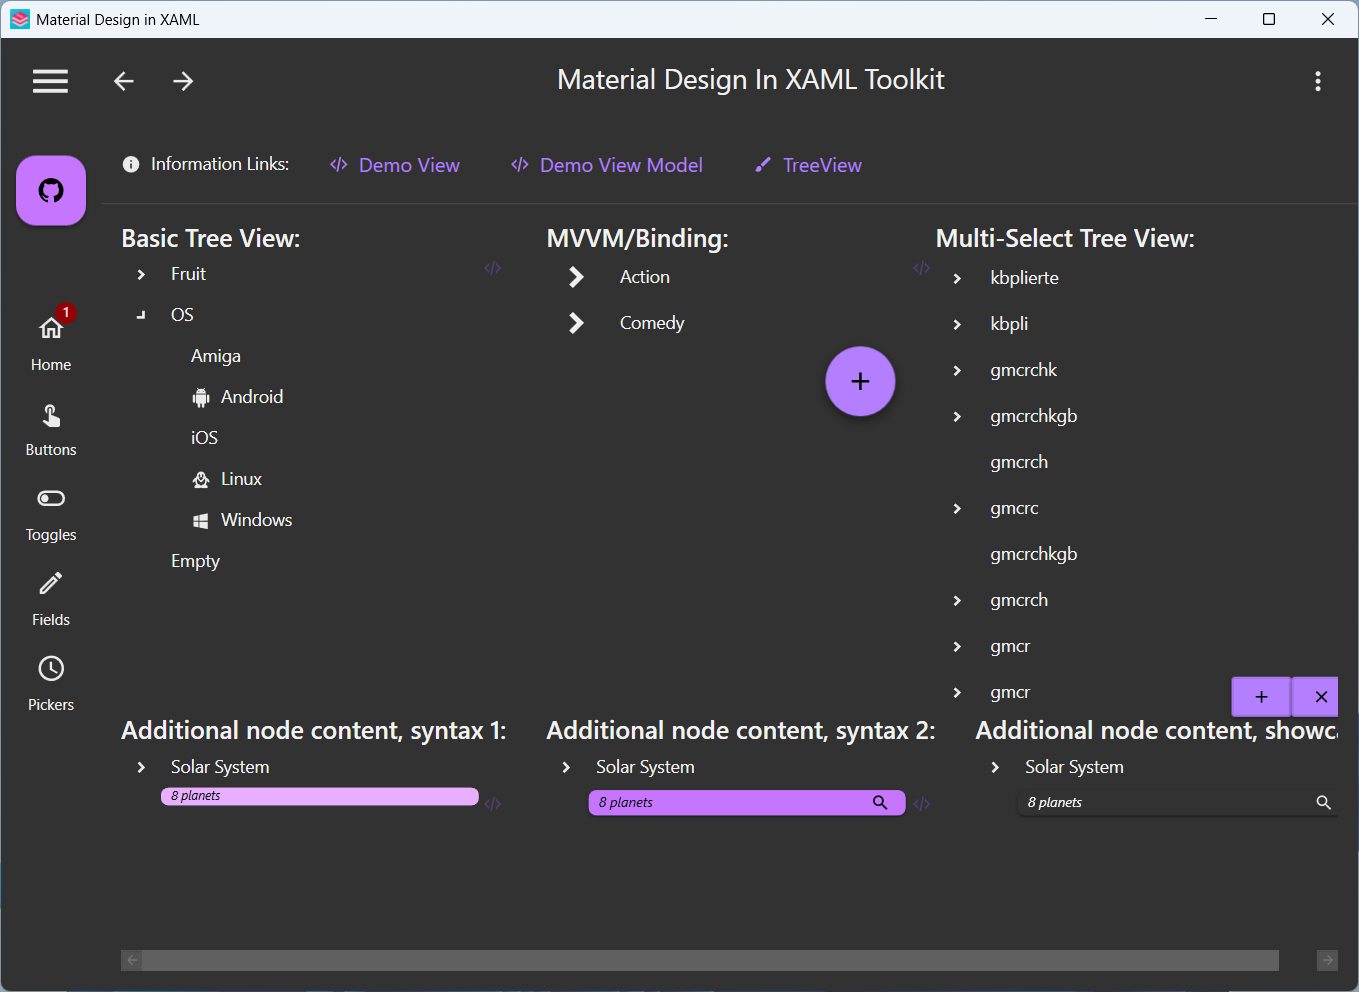Image resolution: width=1359 pixels, height=992 pixels.
Task: Select the Android tree item
Action: point(238,397)
